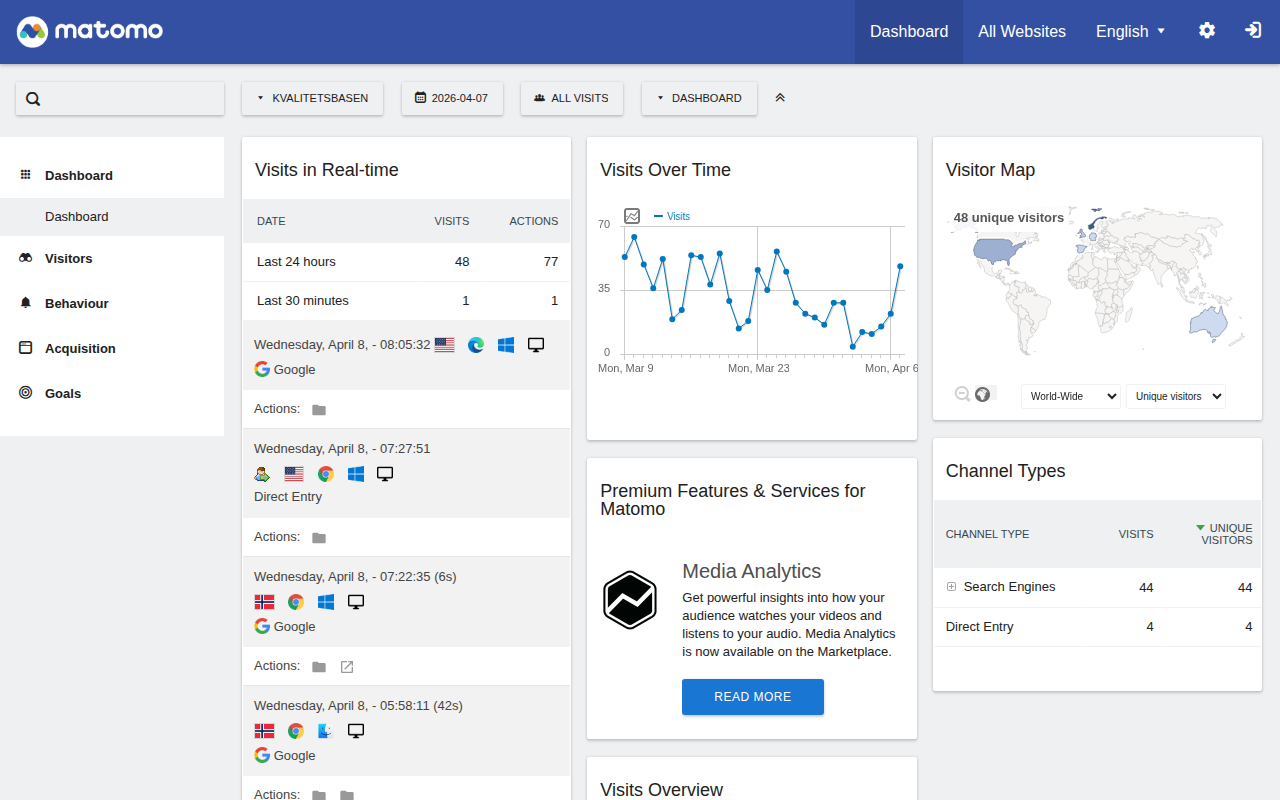Click the returning visitor profile icon
The image size is (1280, 800).
(262, 474)
